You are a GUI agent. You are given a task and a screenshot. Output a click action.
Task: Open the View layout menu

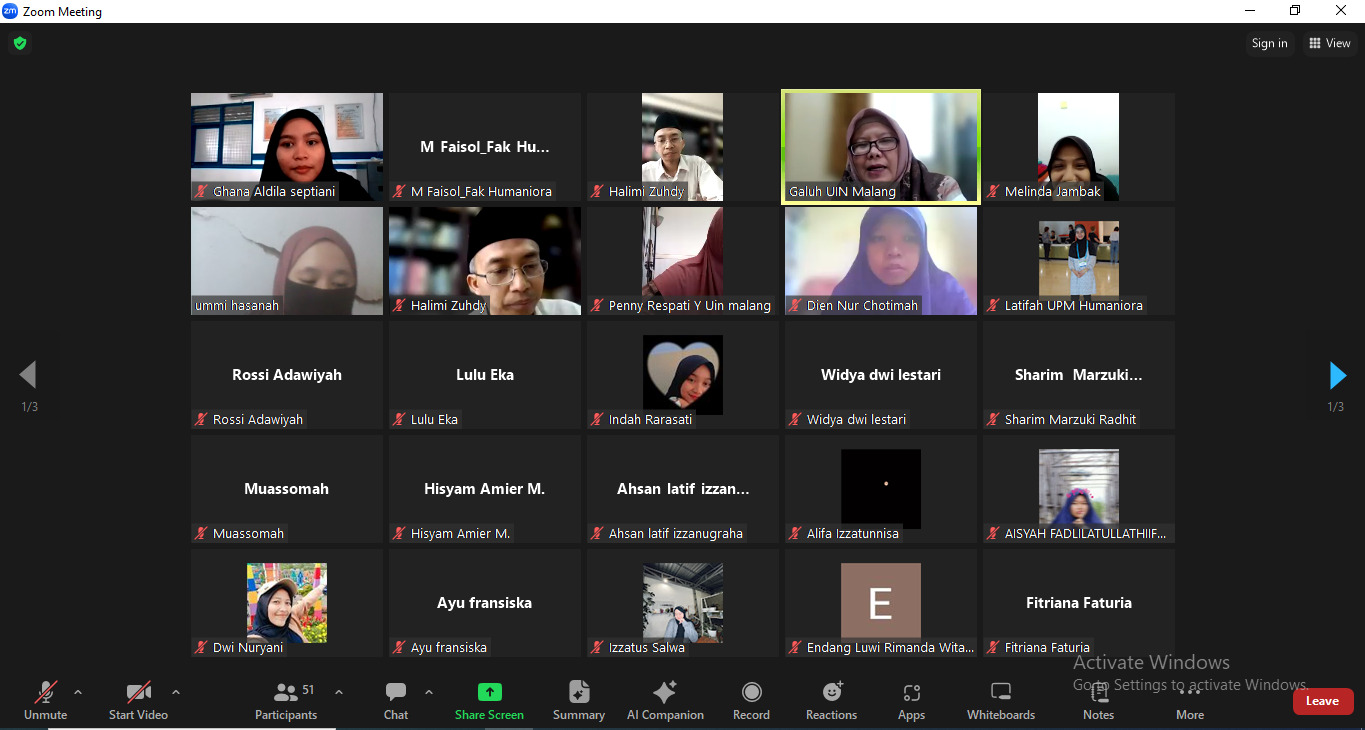[1329, 43]
